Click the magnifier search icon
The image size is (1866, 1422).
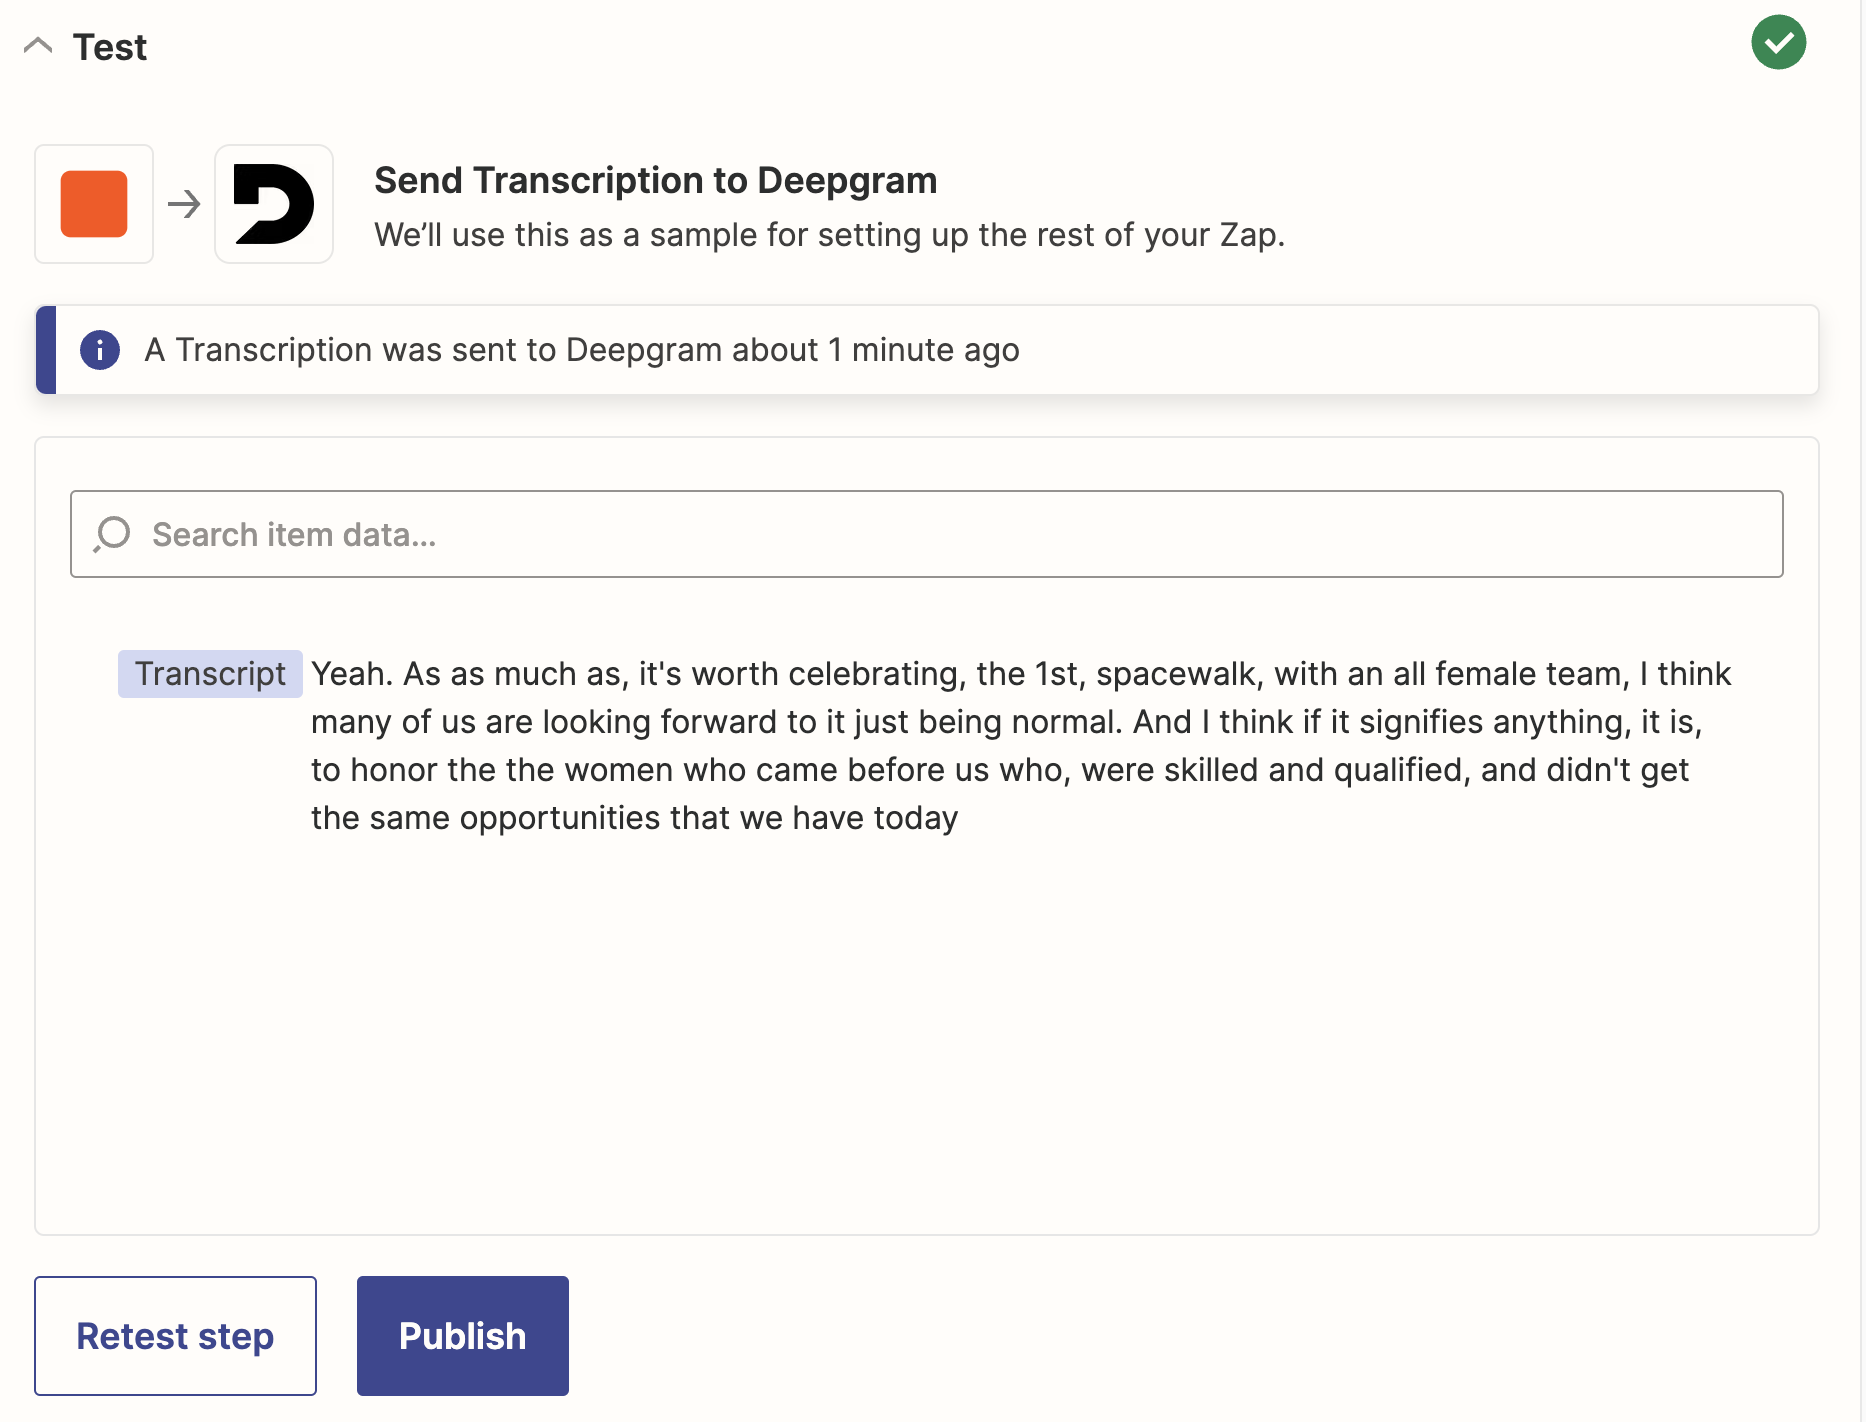(x=113, y=534)
